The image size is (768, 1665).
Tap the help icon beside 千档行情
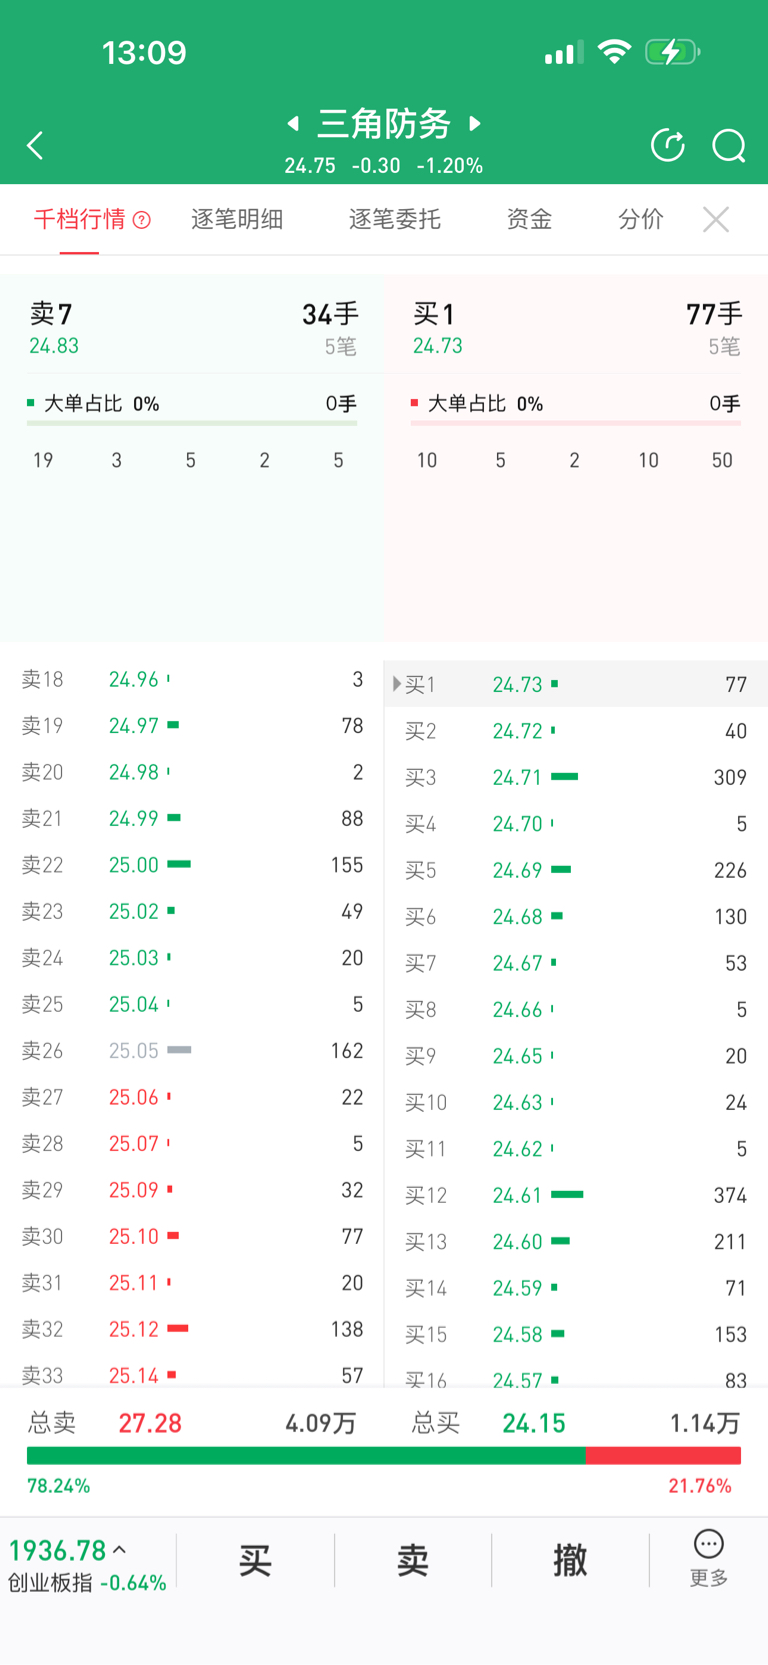click(142, 220)
